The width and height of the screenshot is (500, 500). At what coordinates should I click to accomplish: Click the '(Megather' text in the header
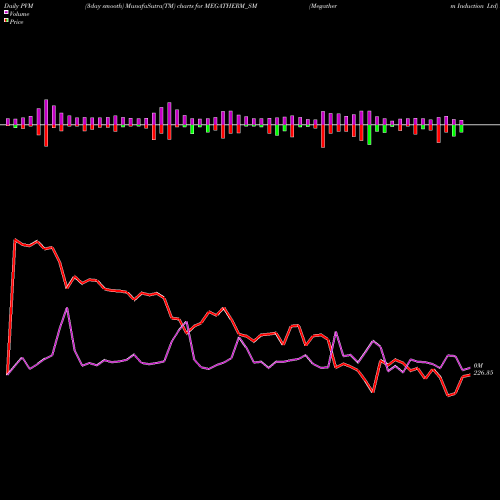tap(323, 6)
